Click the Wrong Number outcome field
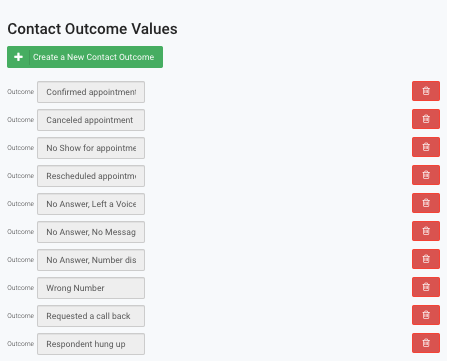This screenshot has width=453, height=361. 91,288
